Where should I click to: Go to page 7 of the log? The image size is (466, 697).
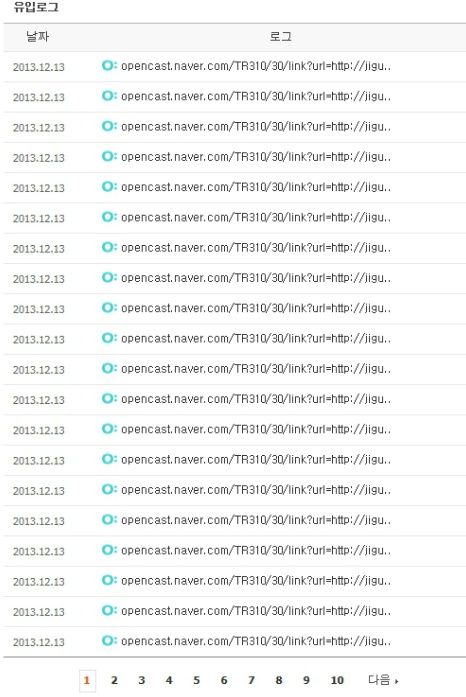251,680
